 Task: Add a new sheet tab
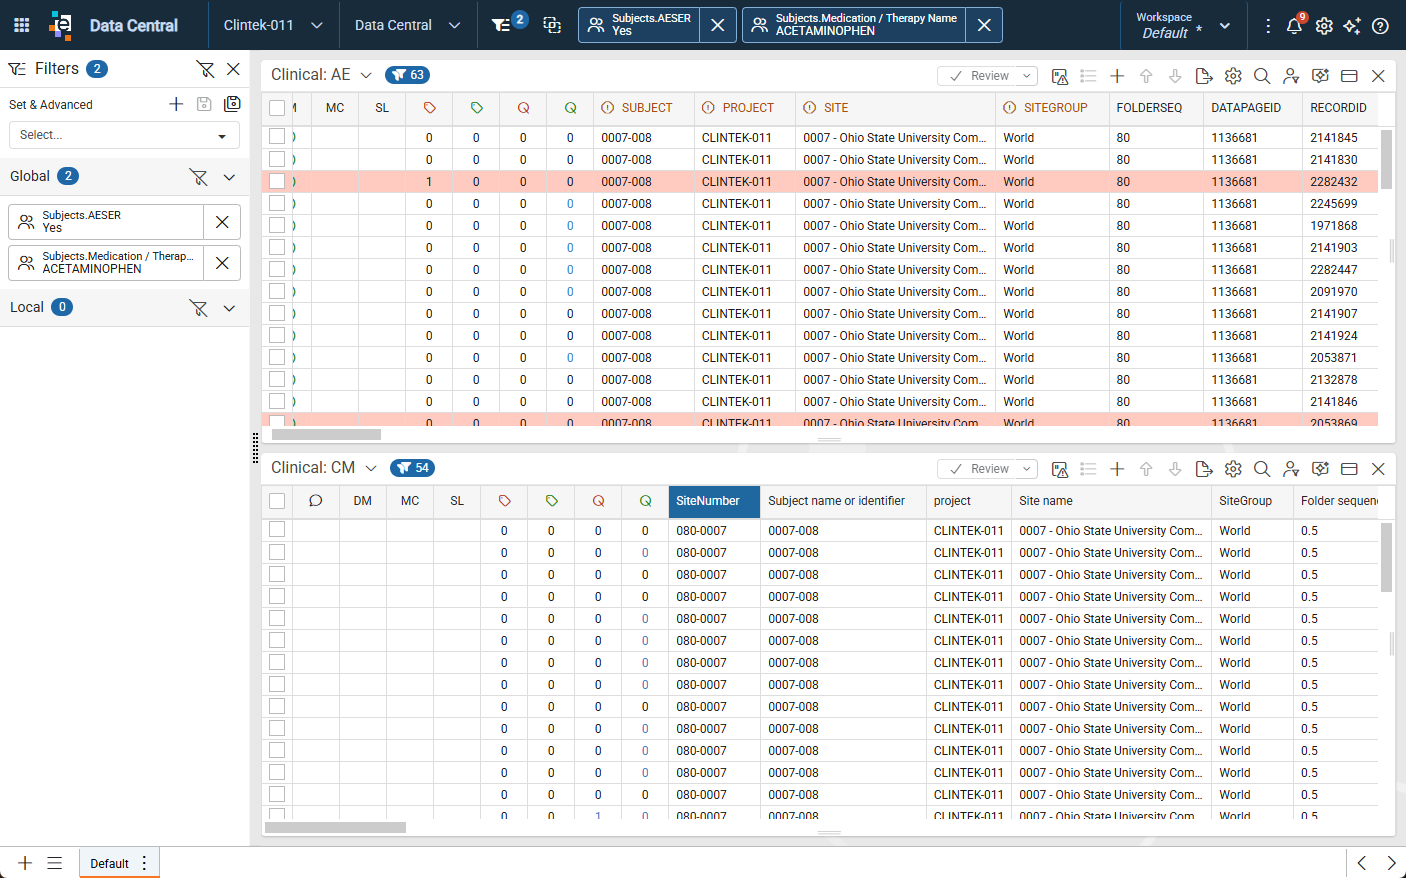click(25, 863)
